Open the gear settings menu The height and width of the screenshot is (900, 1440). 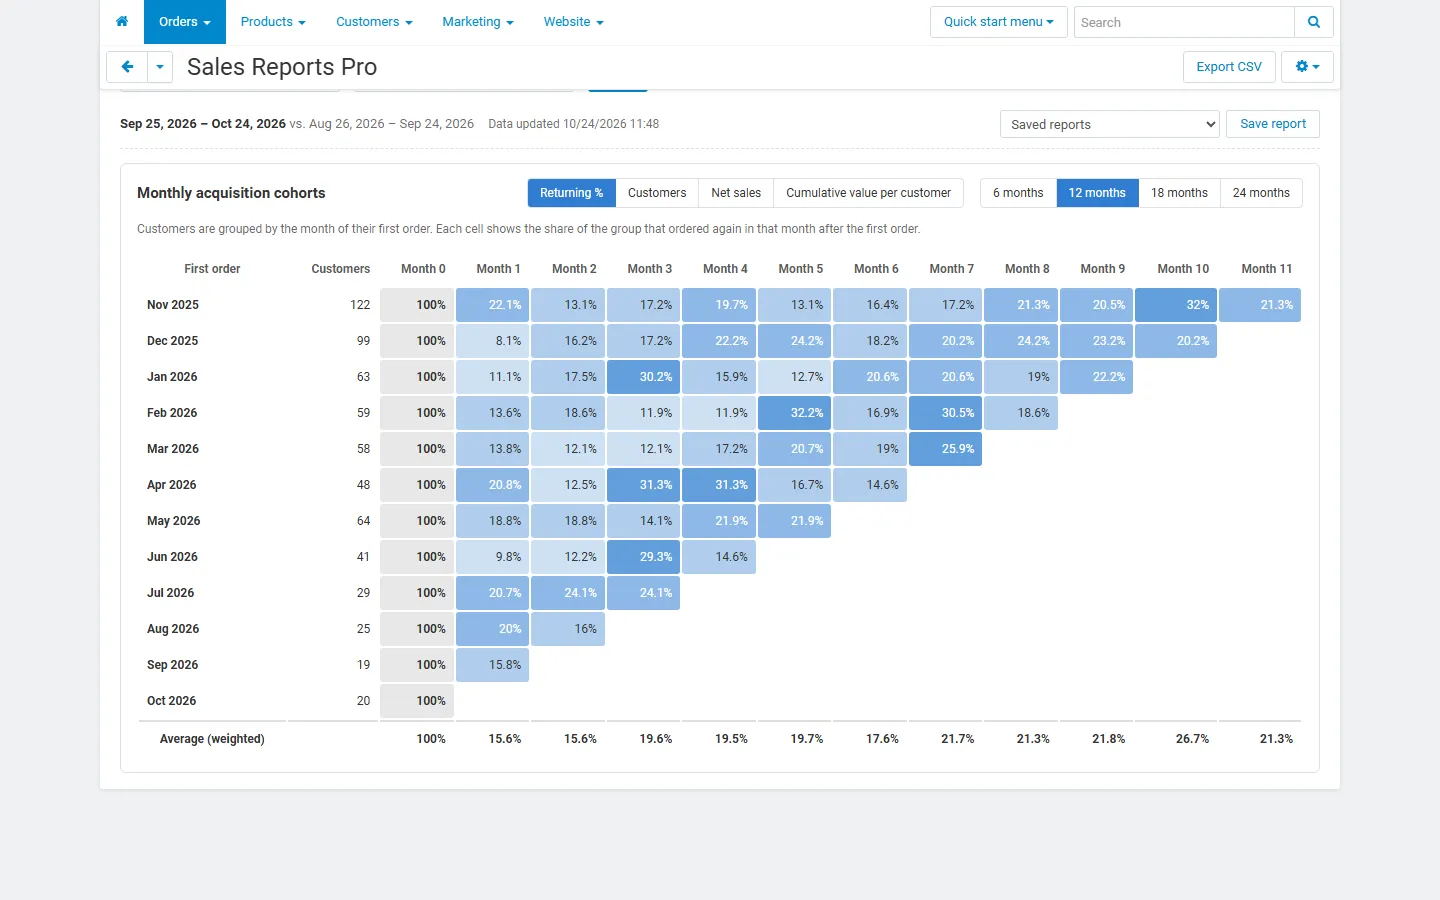1307,67
